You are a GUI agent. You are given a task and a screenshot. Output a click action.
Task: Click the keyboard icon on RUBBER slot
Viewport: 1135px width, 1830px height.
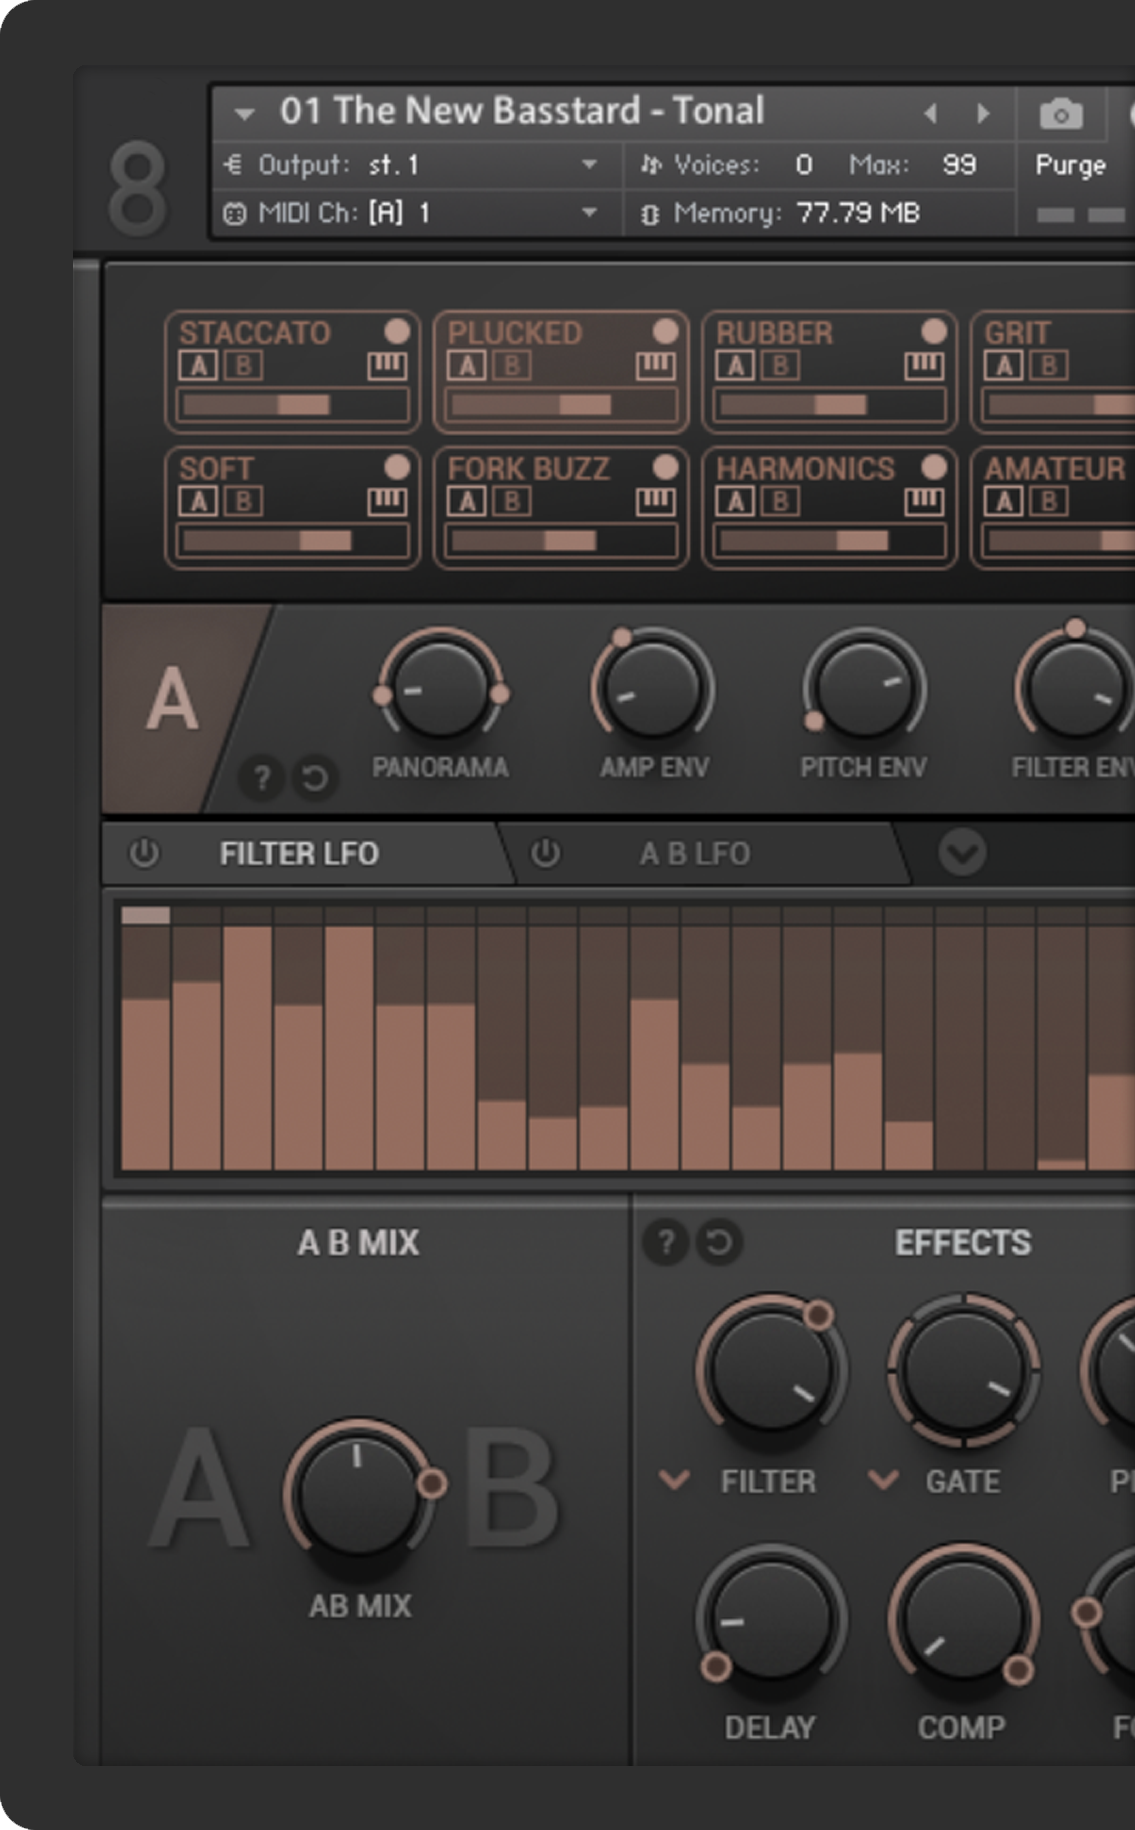[924, 367]
